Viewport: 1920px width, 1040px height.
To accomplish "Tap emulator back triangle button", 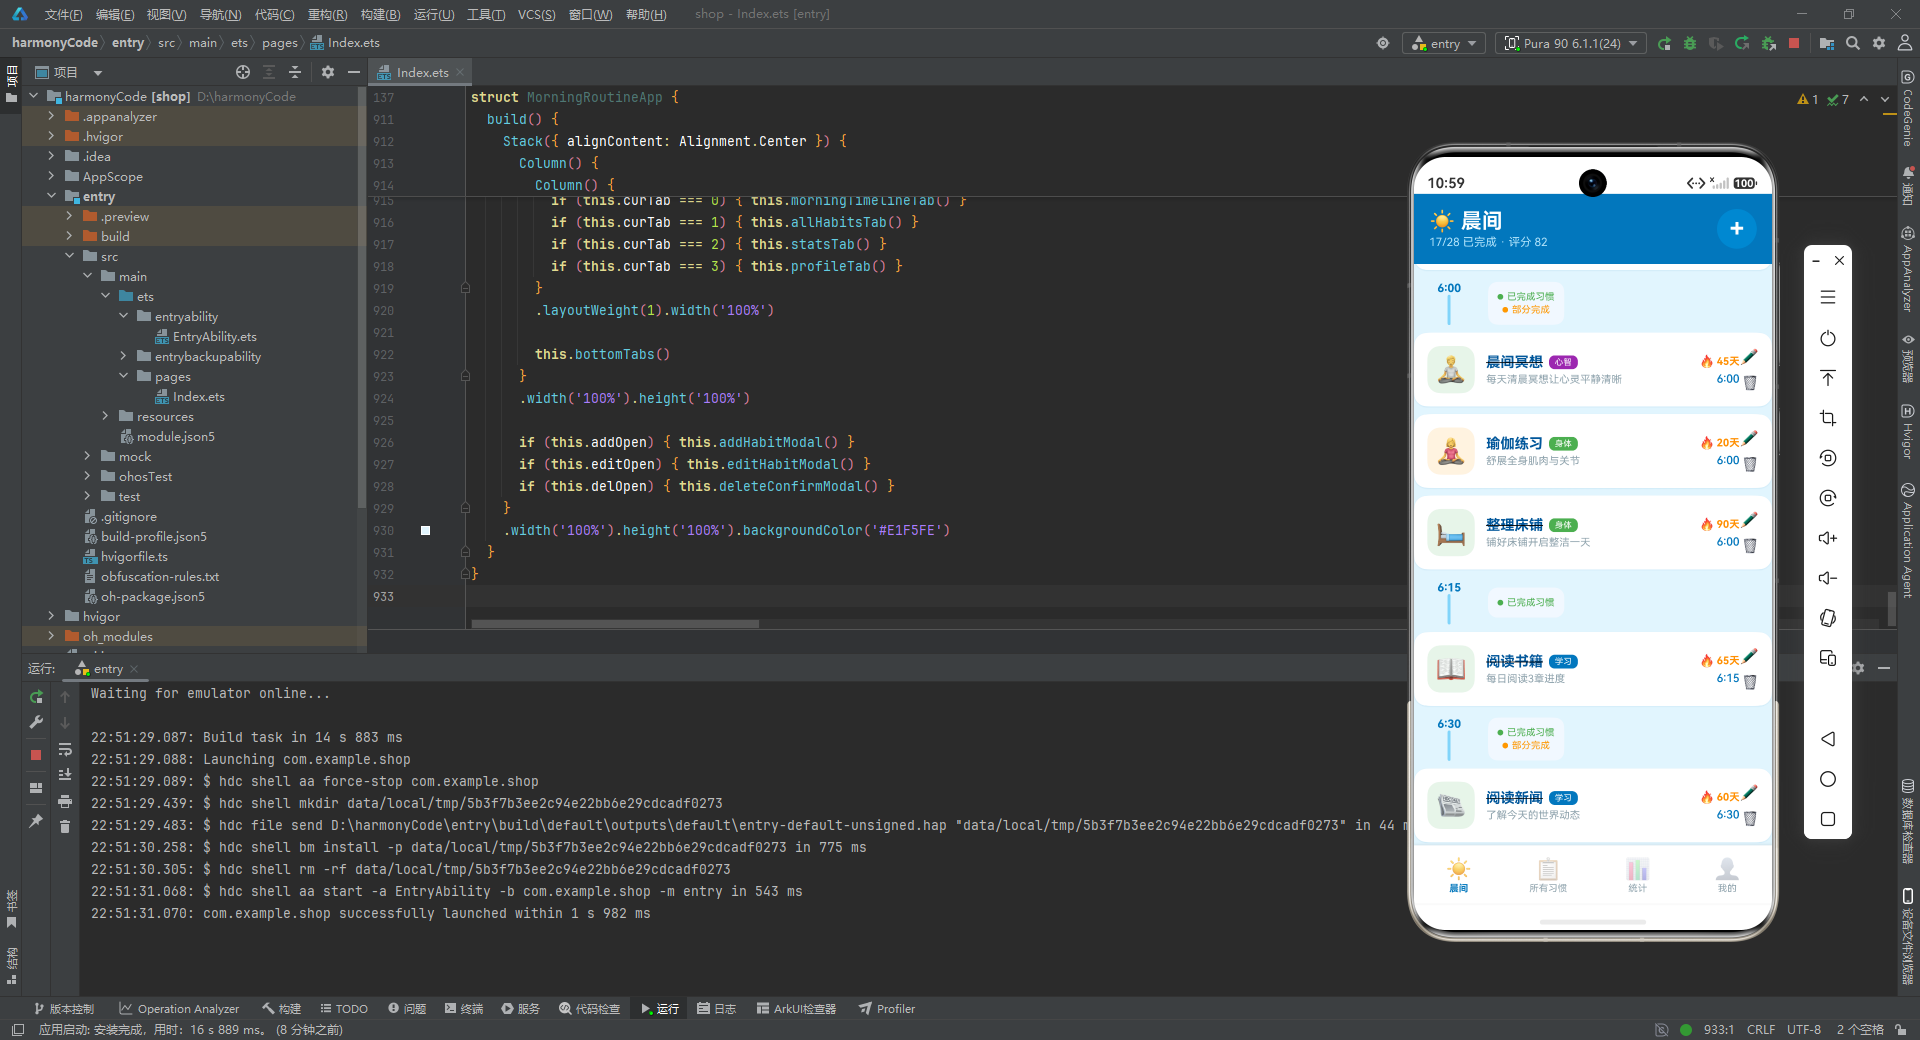I will coord(1828,739).
